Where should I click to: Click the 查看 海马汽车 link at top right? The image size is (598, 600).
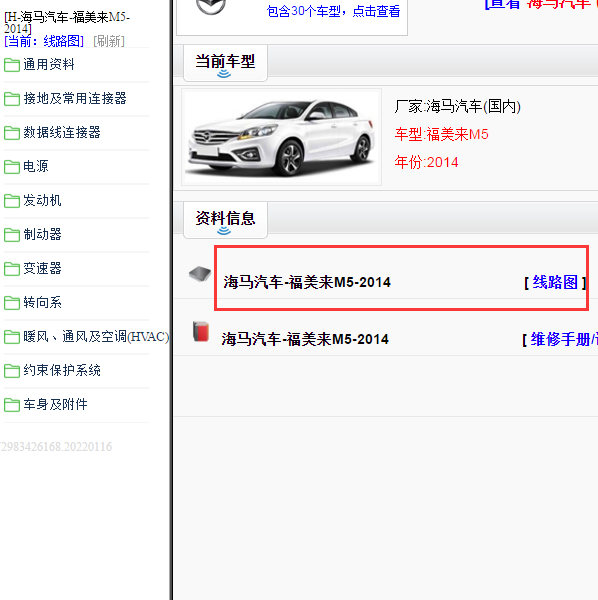pos(541,4)
